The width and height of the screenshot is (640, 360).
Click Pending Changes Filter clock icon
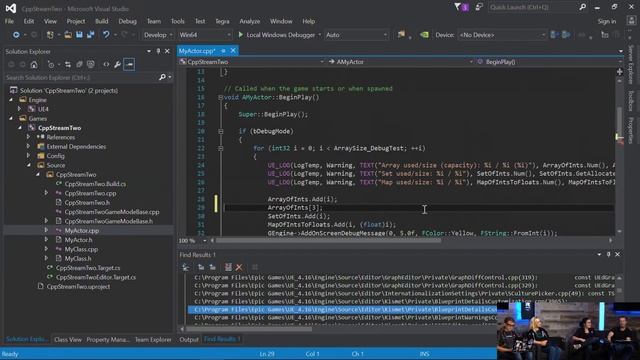[51, 64]
